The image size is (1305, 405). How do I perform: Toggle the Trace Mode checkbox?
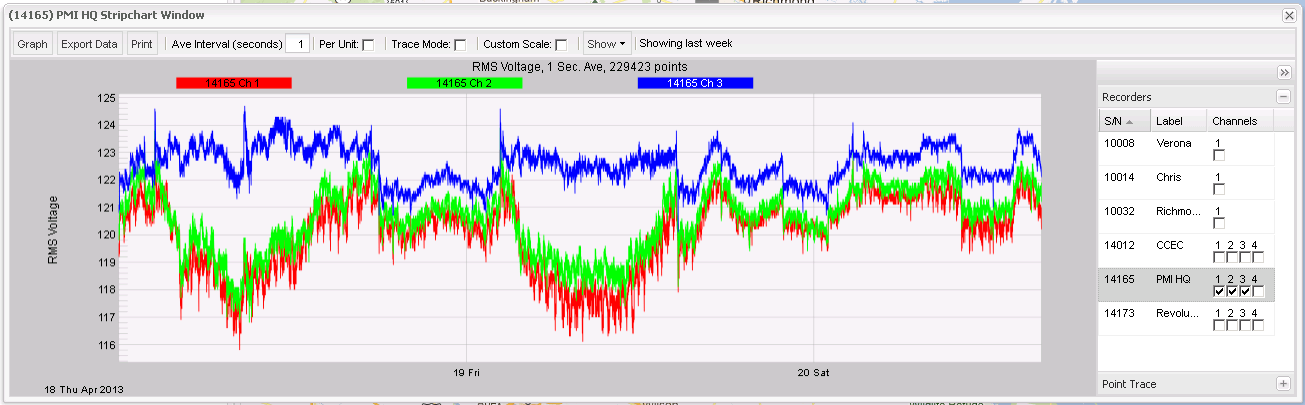[460, 45]
